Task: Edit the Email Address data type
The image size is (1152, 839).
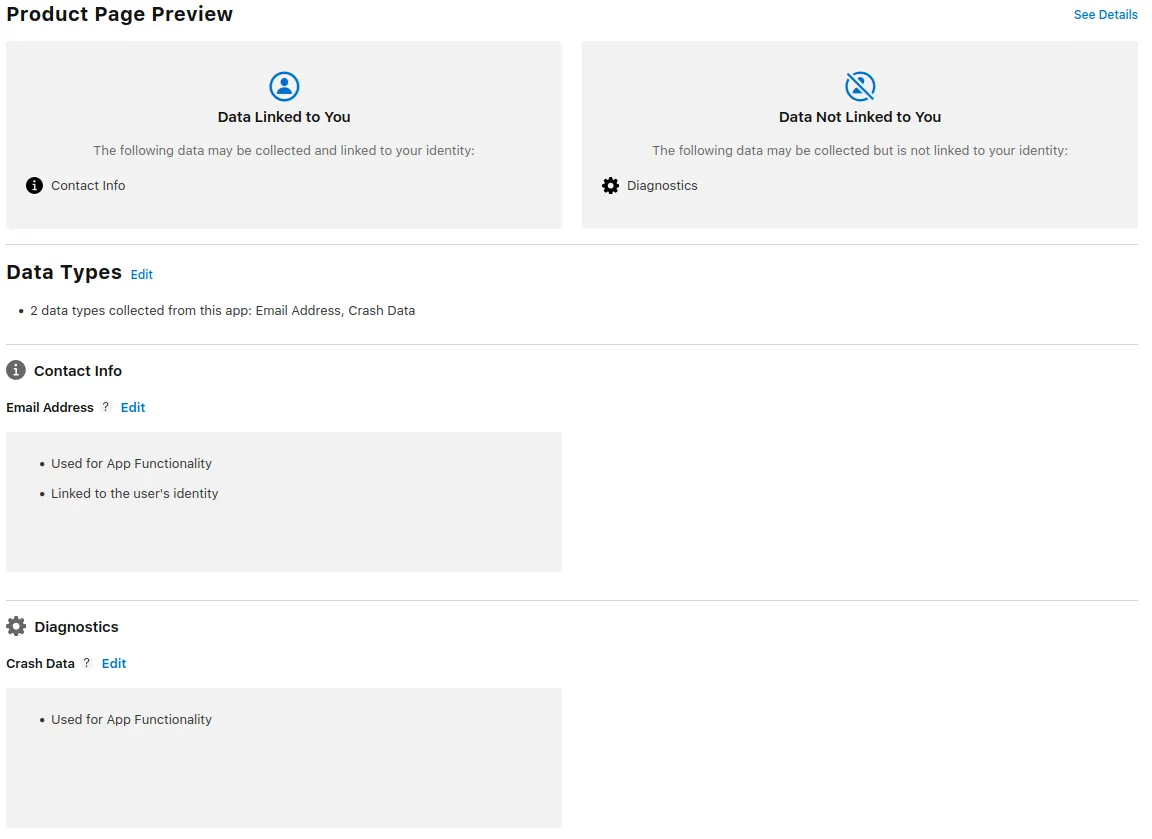Action: click(132, 407)
